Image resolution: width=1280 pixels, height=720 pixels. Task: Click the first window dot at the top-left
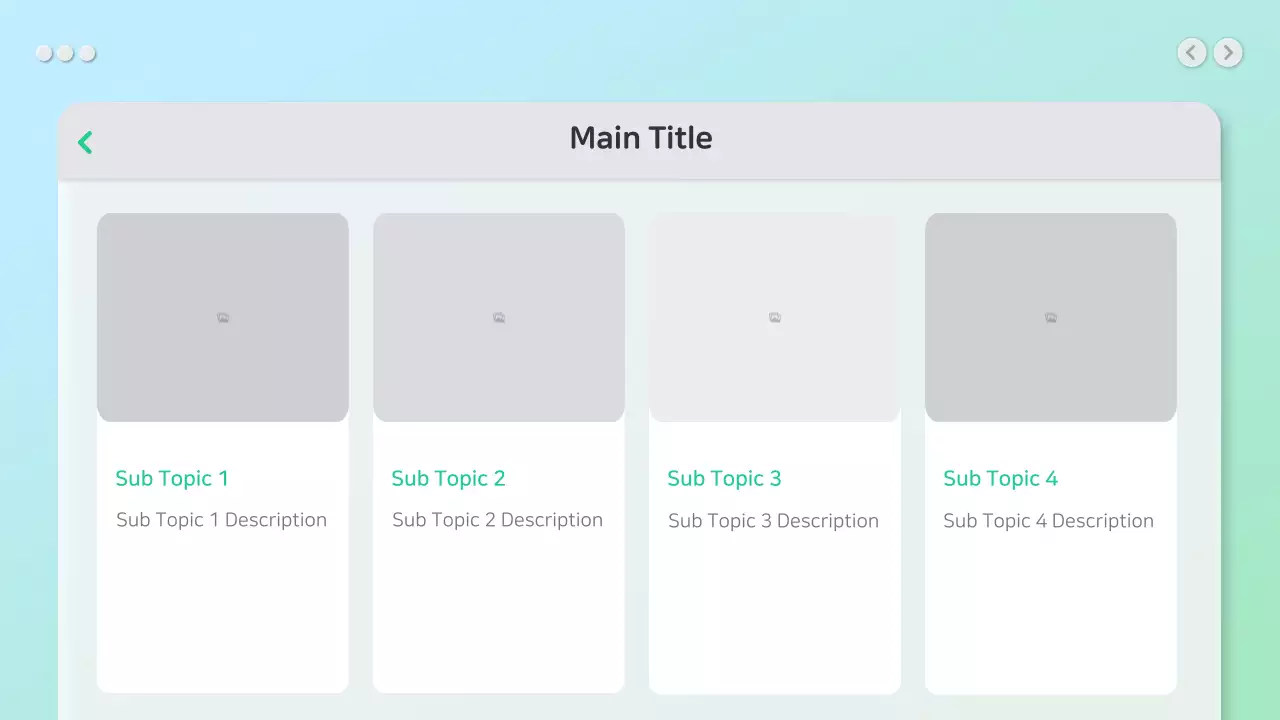point(45,52)
